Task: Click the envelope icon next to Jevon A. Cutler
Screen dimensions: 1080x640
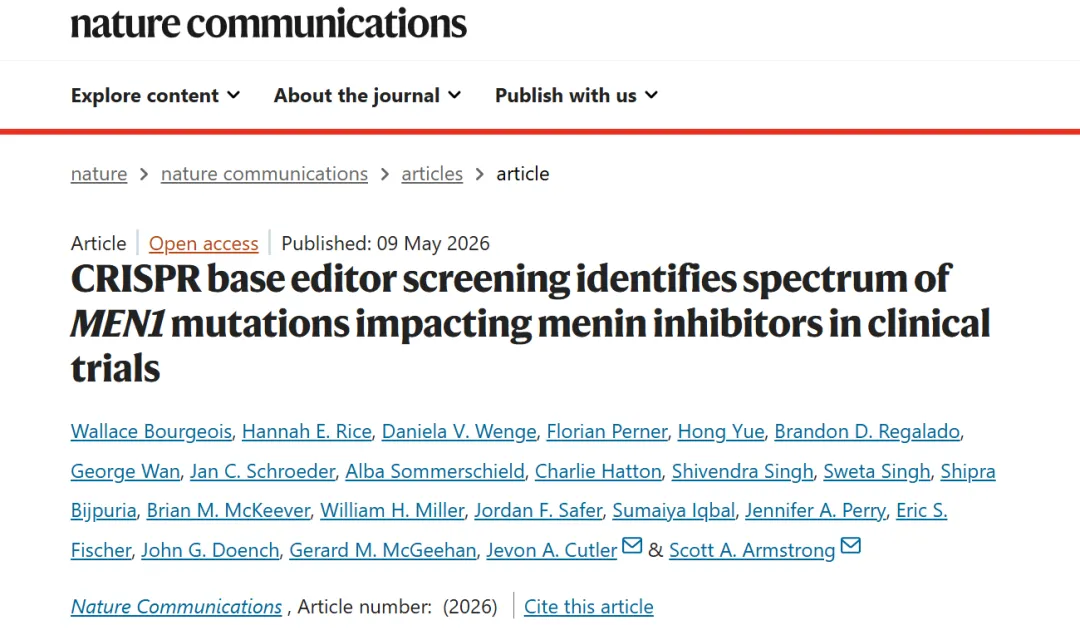Action: point(632,546)
